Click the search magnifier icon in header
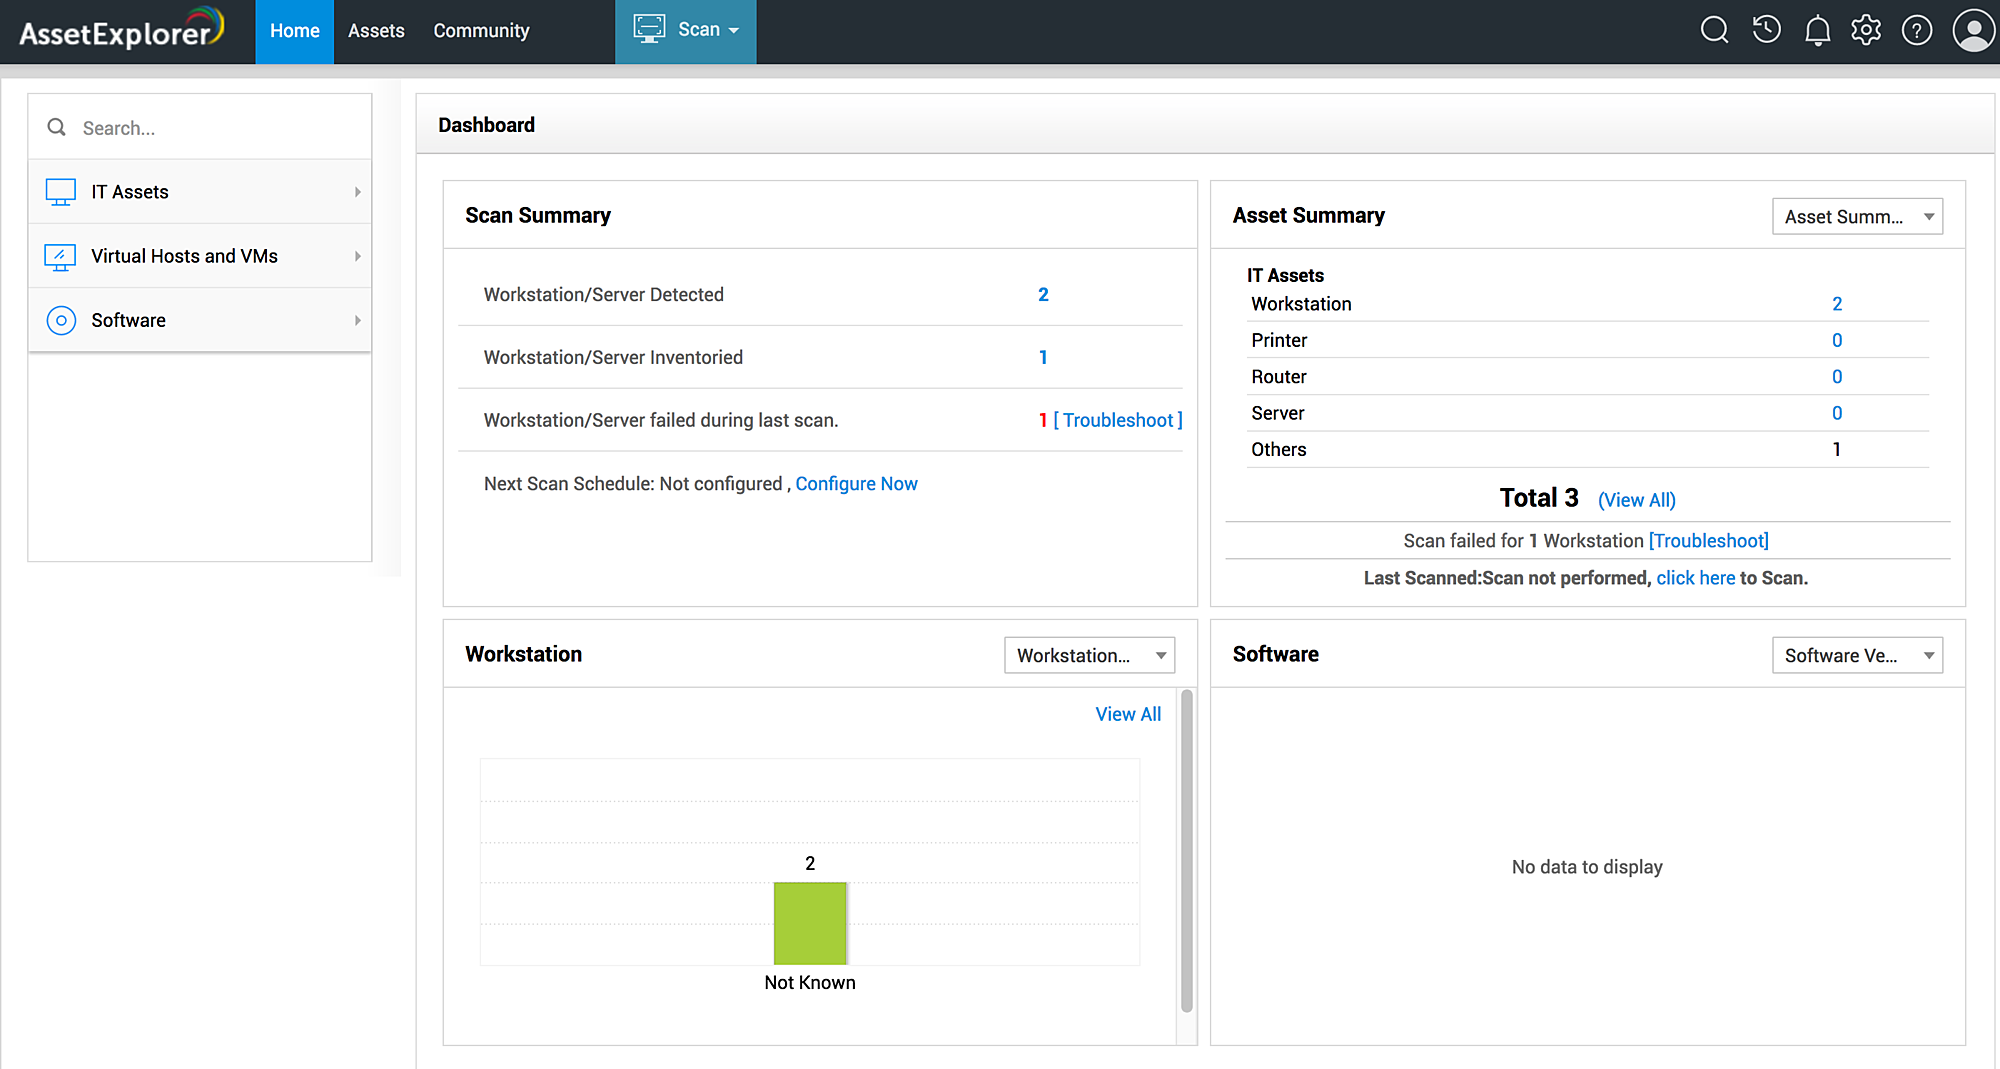Image resolution: width=2000 pixels, height=1069 pixels. coord(1714,30)
